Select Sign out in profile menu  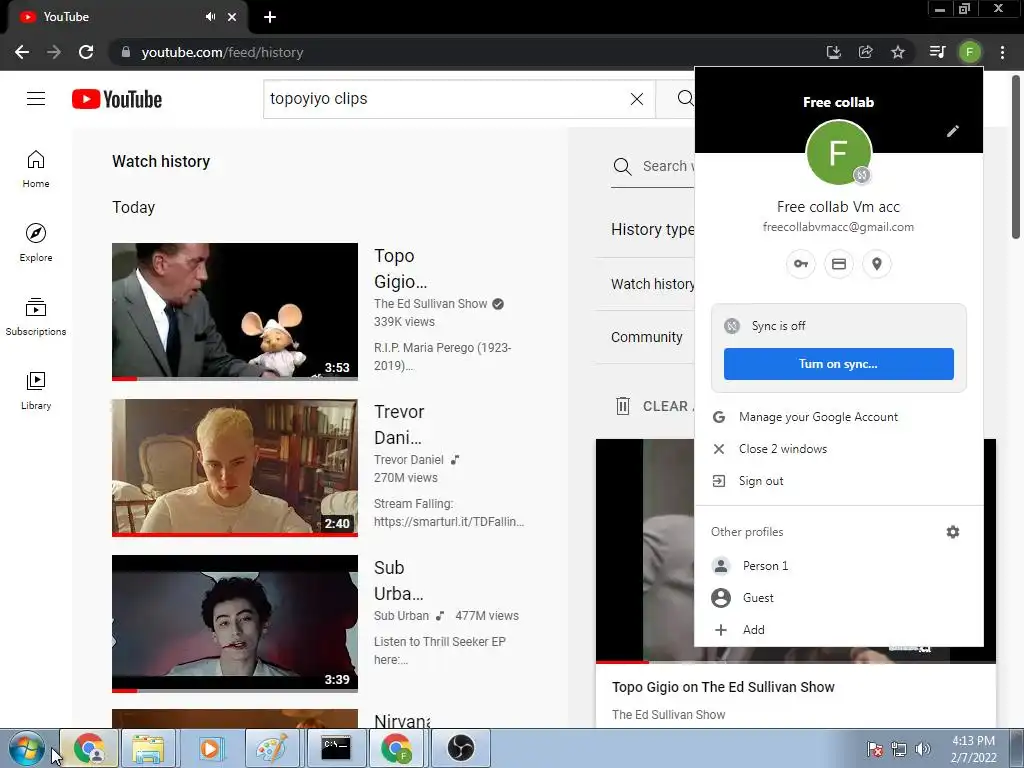click(x=839, y=481)
